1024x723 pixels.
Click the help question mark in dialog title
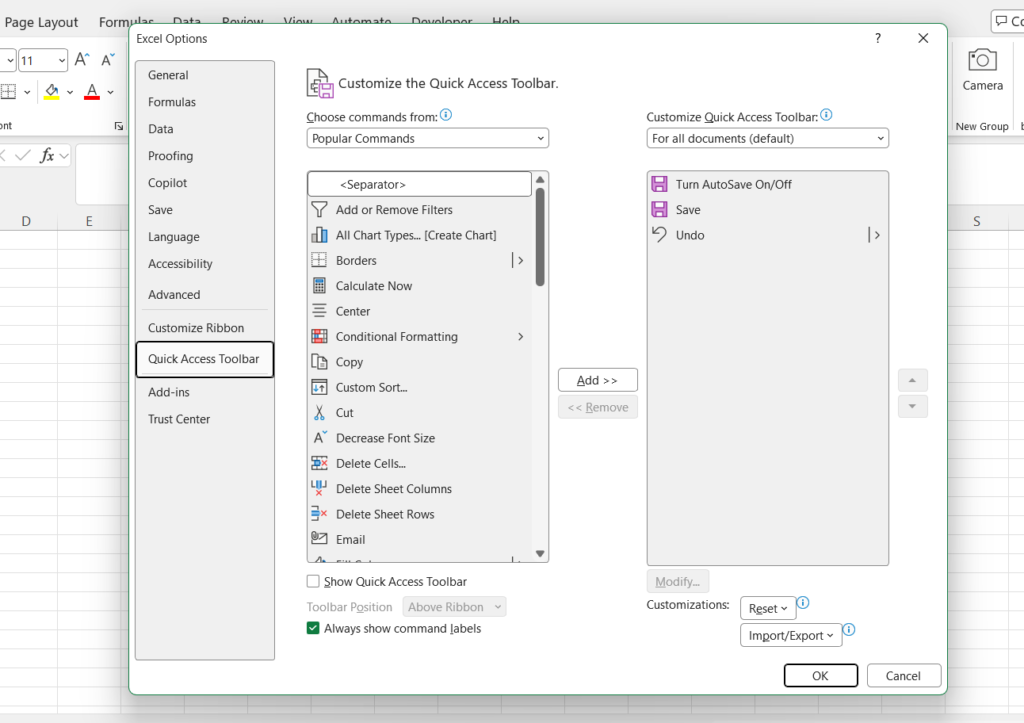pos(878,39)
